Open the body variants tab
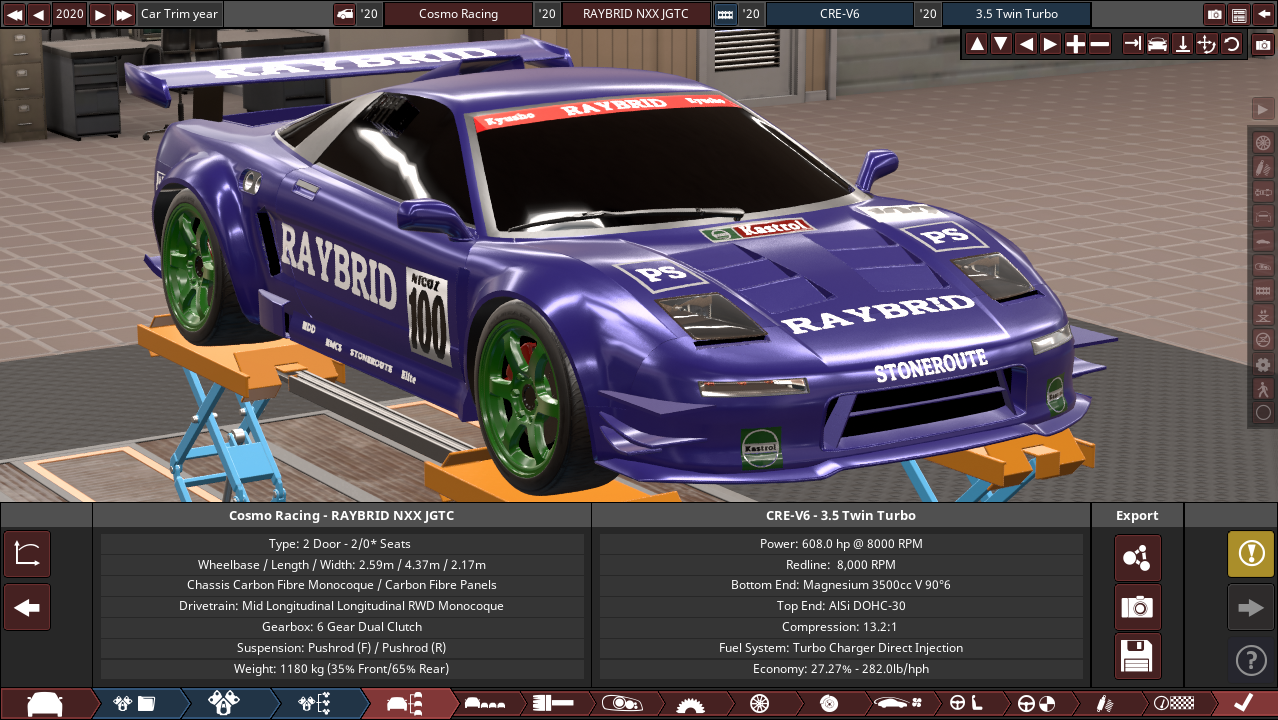1278x720 pixels. (485, 704)
